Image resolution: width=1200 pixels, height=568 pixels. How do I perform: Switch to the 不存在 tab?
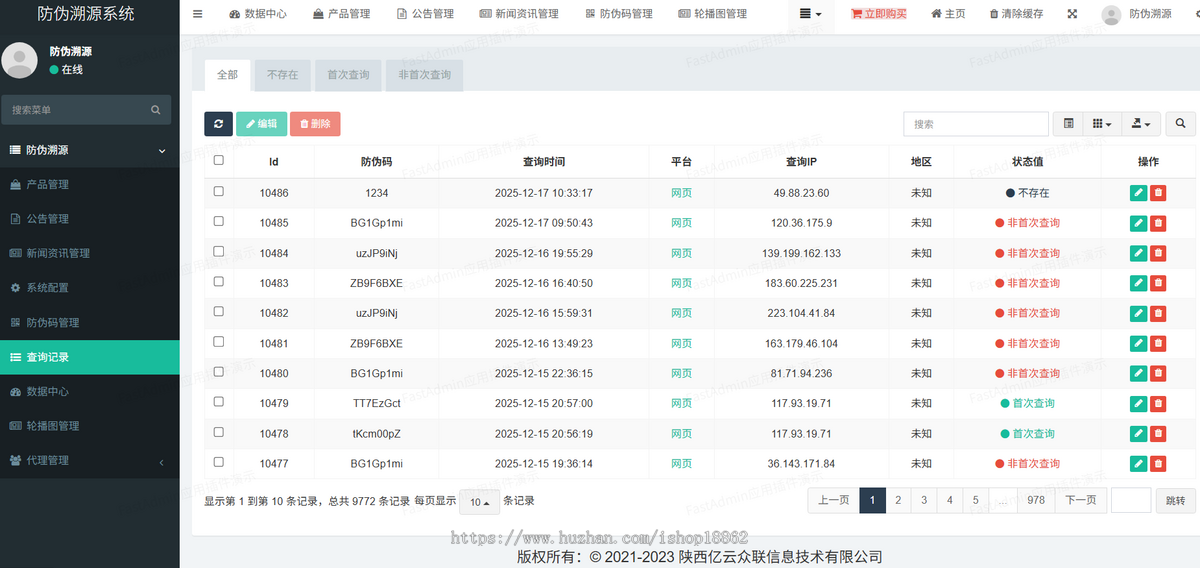click(283, 75)
